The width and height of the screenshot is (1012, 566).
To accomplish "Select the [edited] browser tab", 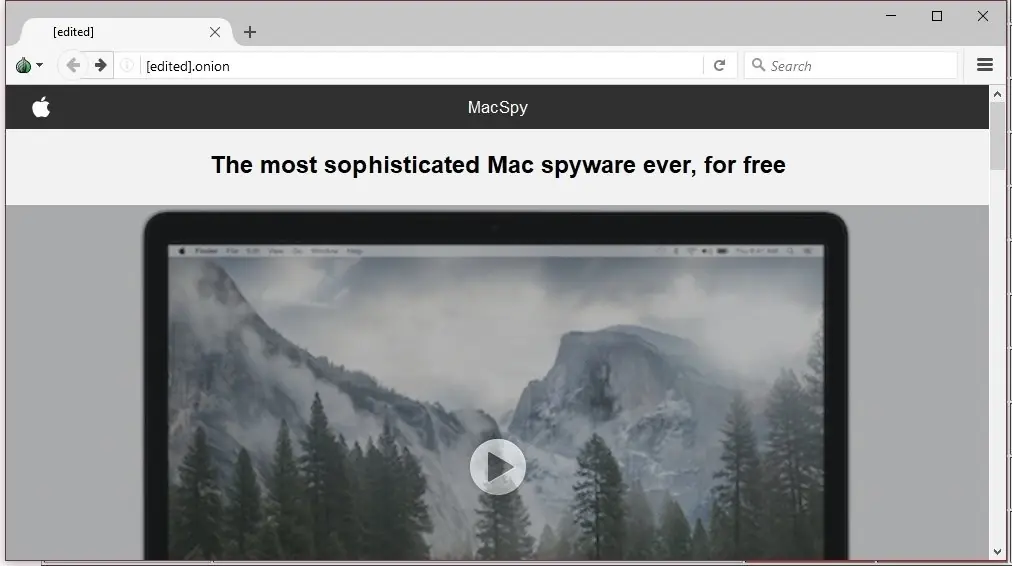I will [x=126, y=32].
